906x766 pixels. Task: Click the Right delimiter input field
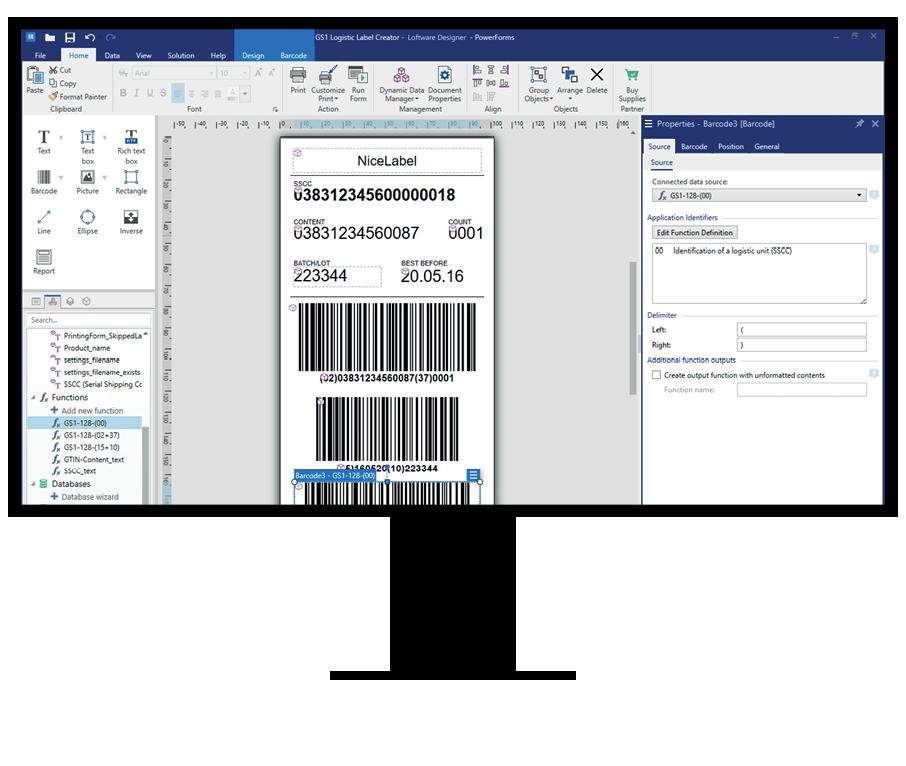(801, 345)
